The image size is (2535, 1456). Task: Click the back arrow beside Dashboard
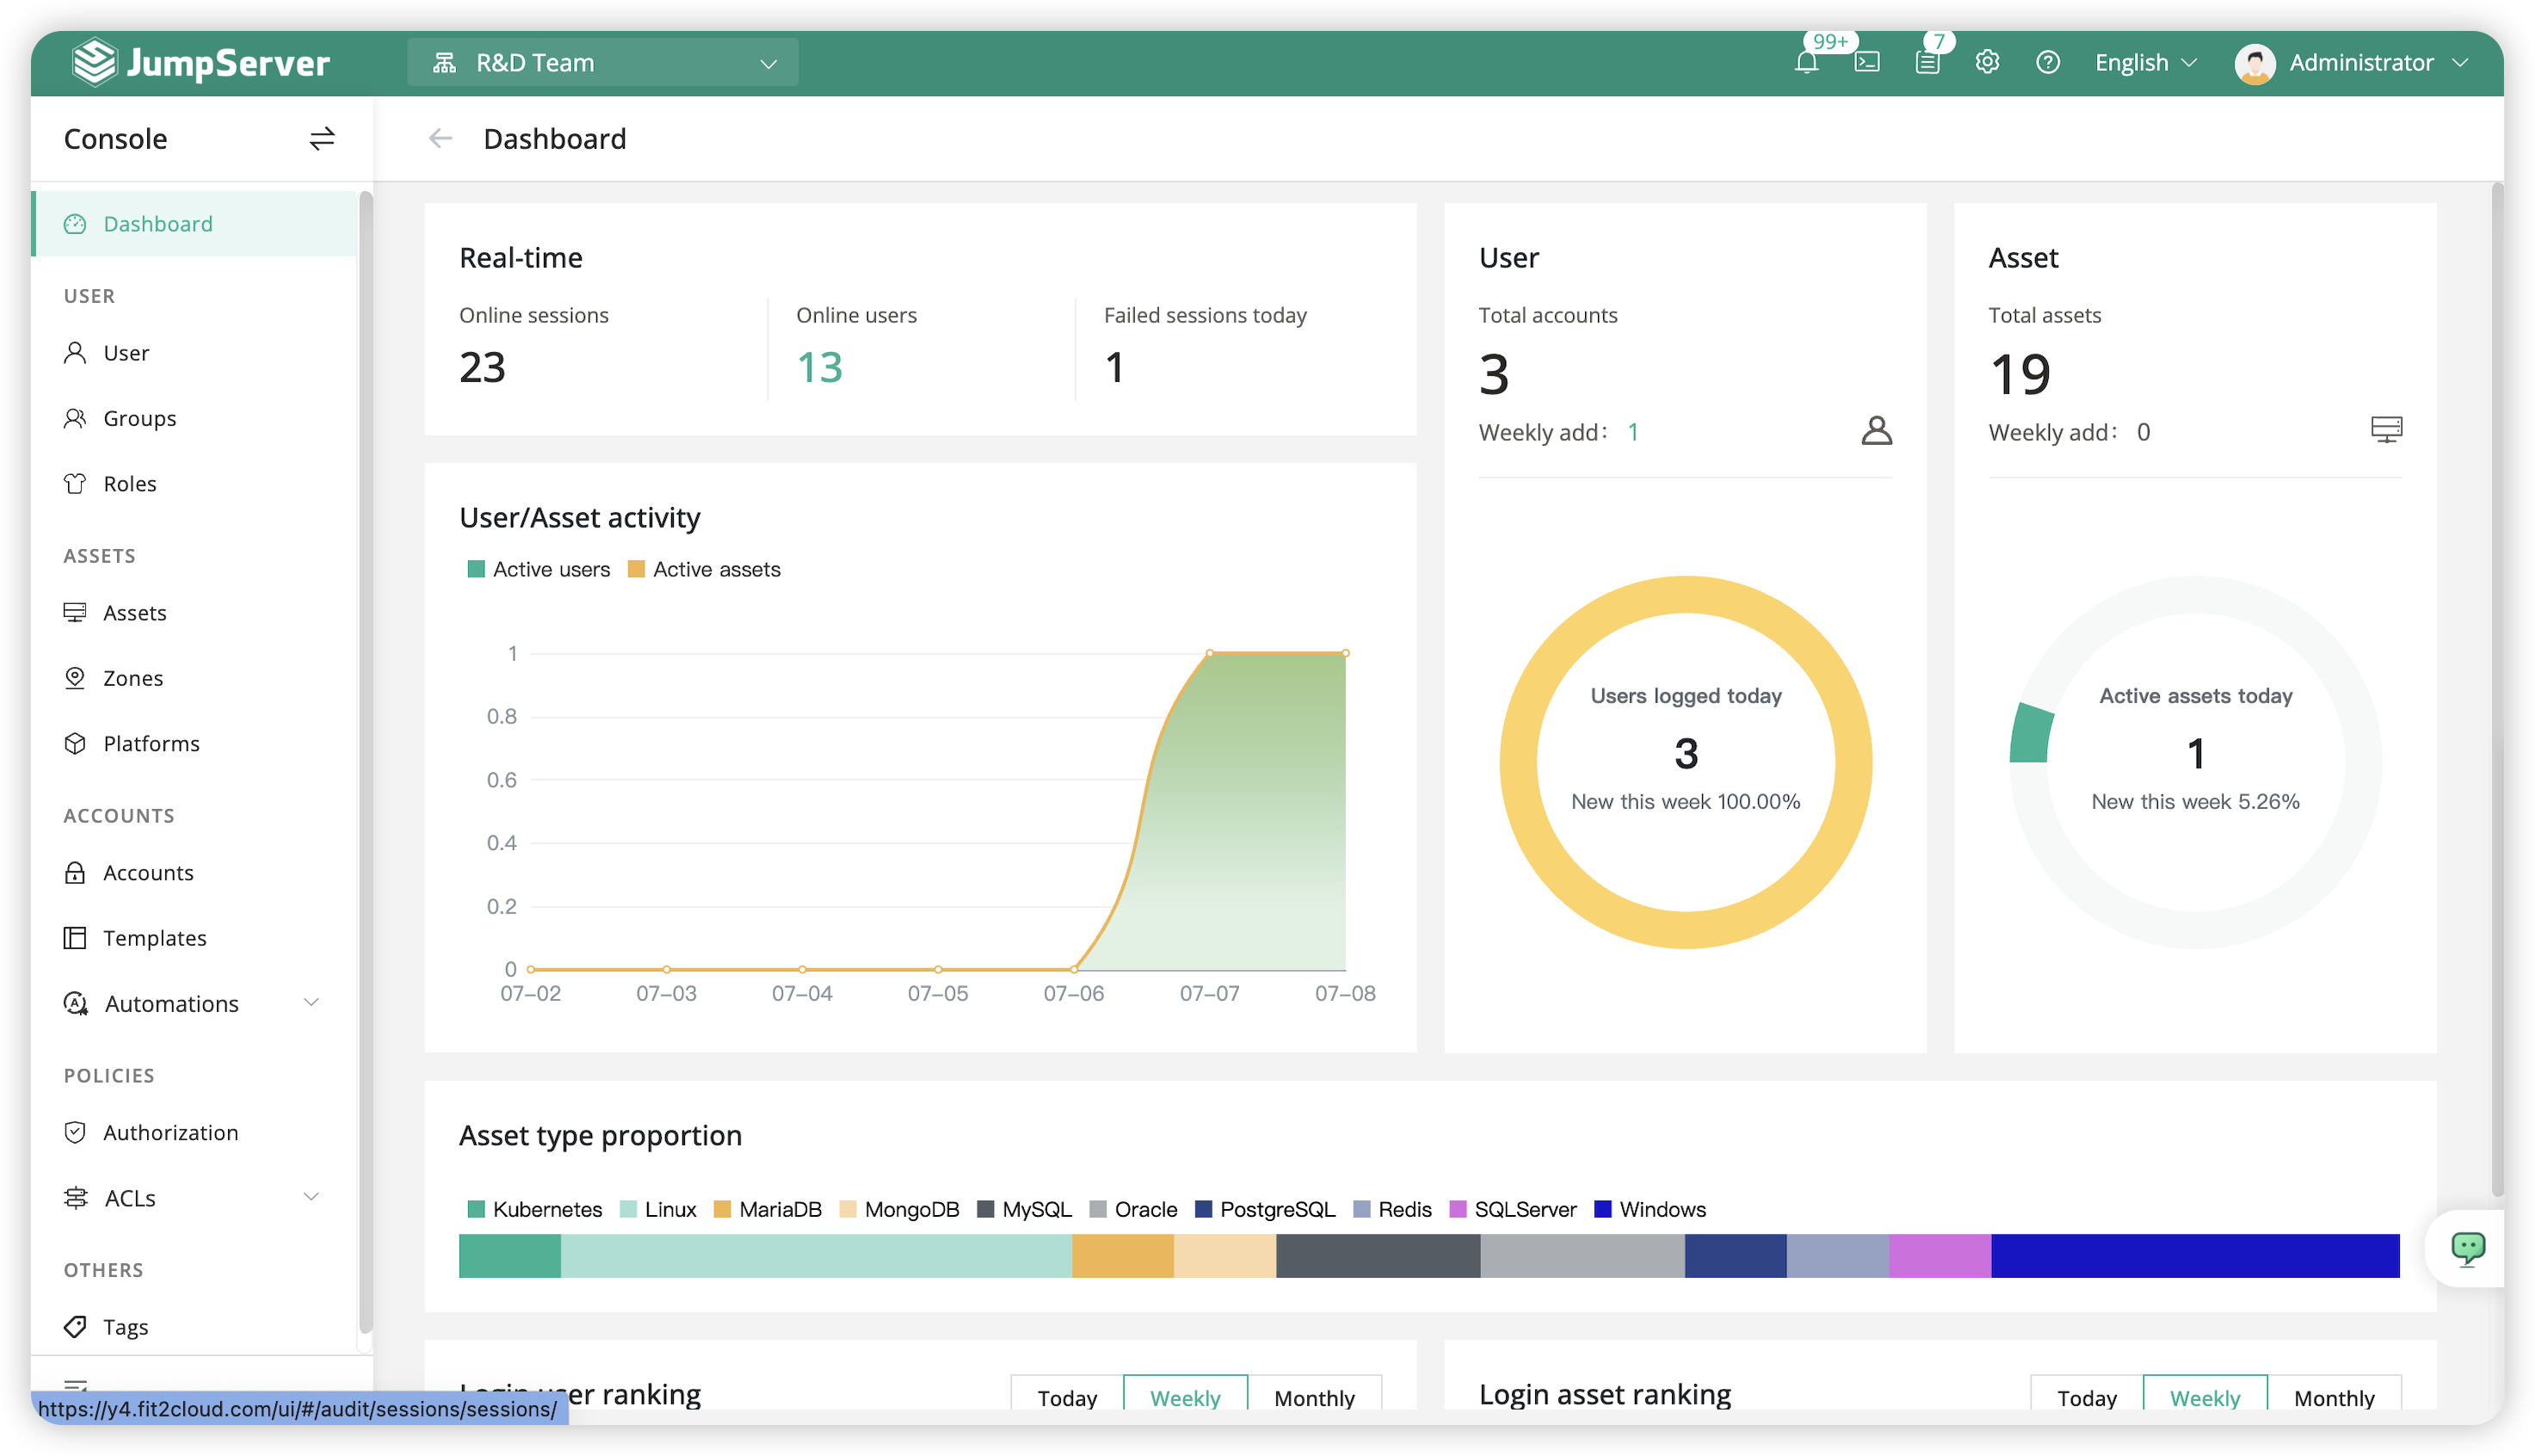tap(440, 139)
